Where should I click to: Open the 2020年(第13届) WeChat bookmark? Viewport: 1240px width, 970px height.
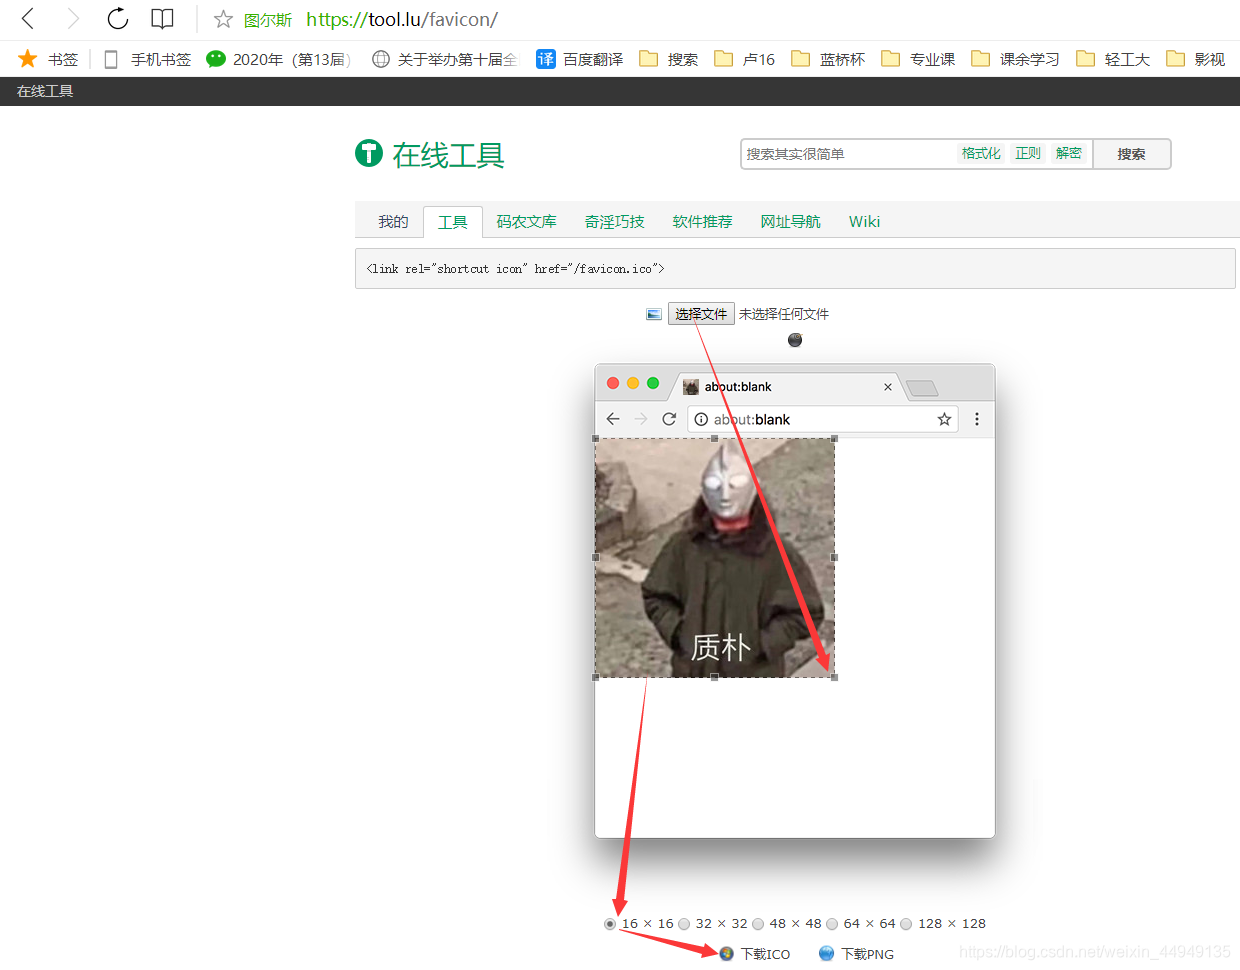point(278,59)
